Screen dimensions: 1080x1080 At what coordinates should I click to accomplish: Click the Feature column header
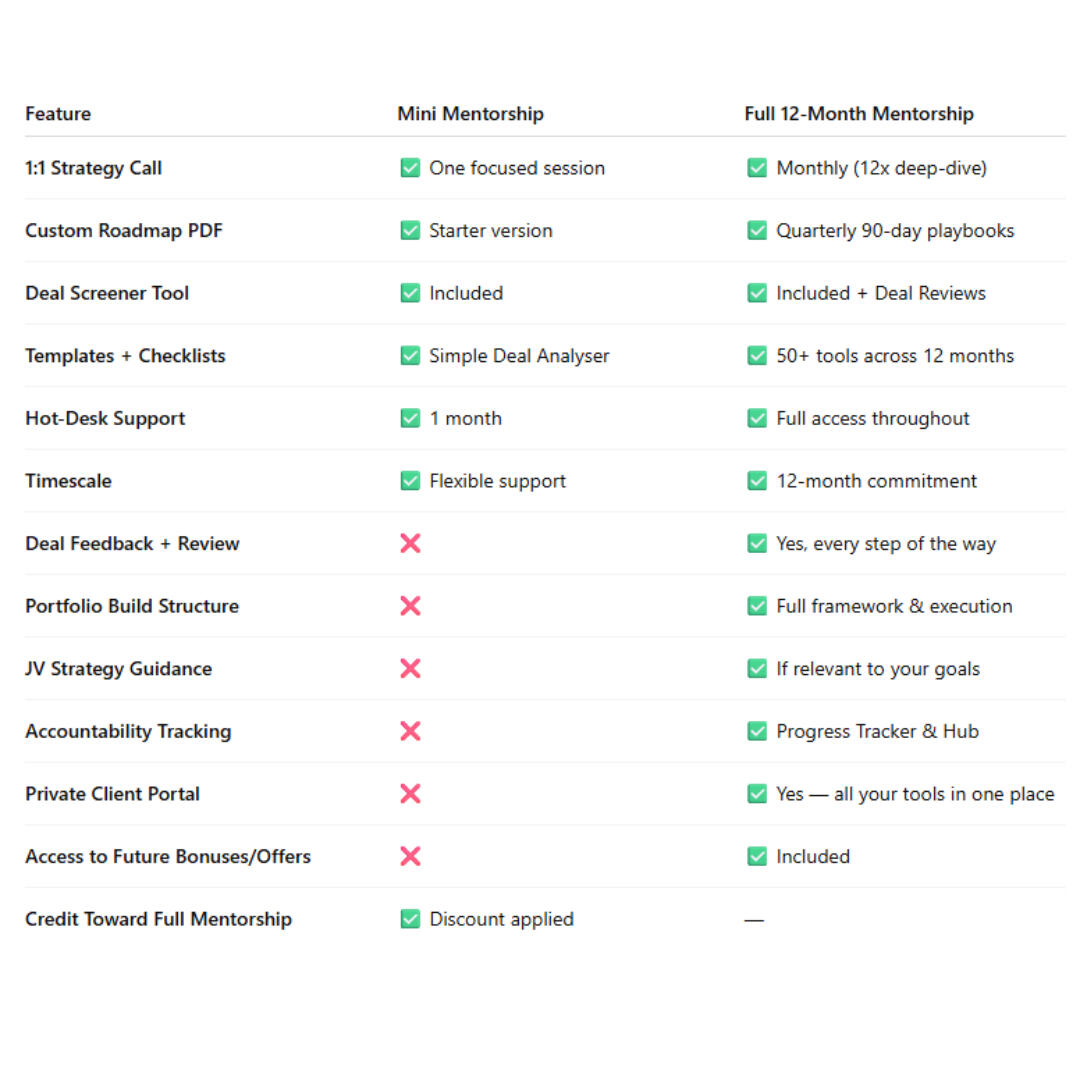coord(58,114)
